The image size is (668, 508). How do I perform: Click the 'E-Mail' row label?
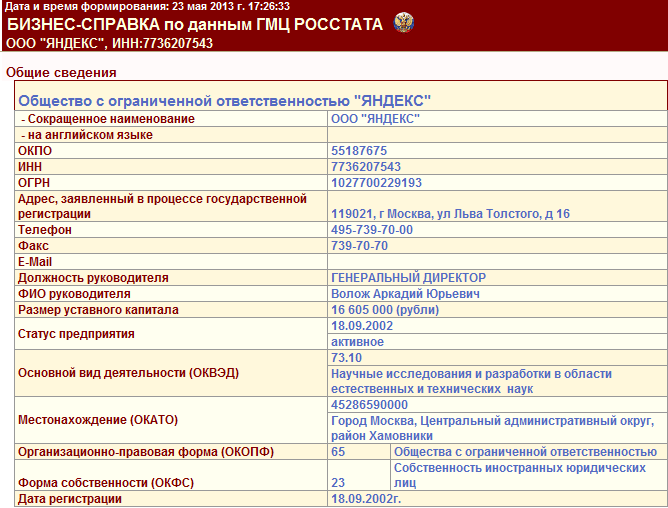35,262
